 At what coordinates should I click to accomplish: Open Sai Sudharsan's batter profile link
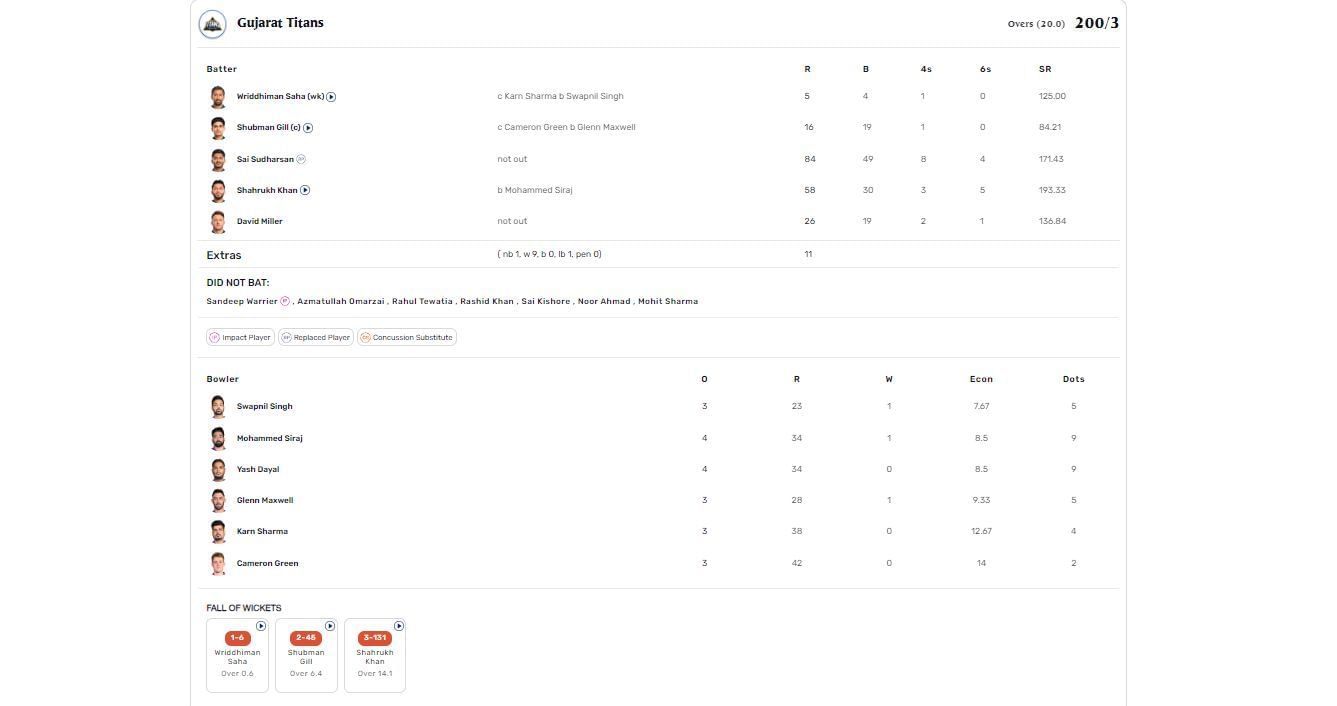pos(265,159)
